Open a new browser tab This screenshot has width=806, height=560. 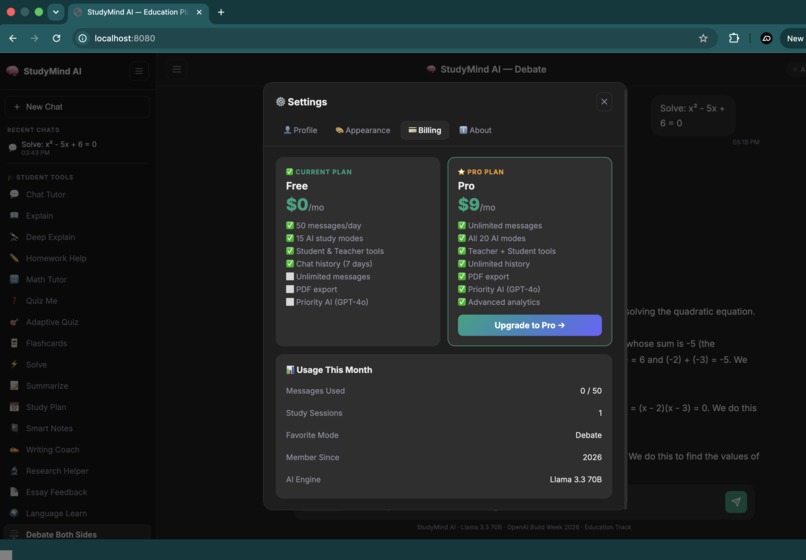pos(221,12)
